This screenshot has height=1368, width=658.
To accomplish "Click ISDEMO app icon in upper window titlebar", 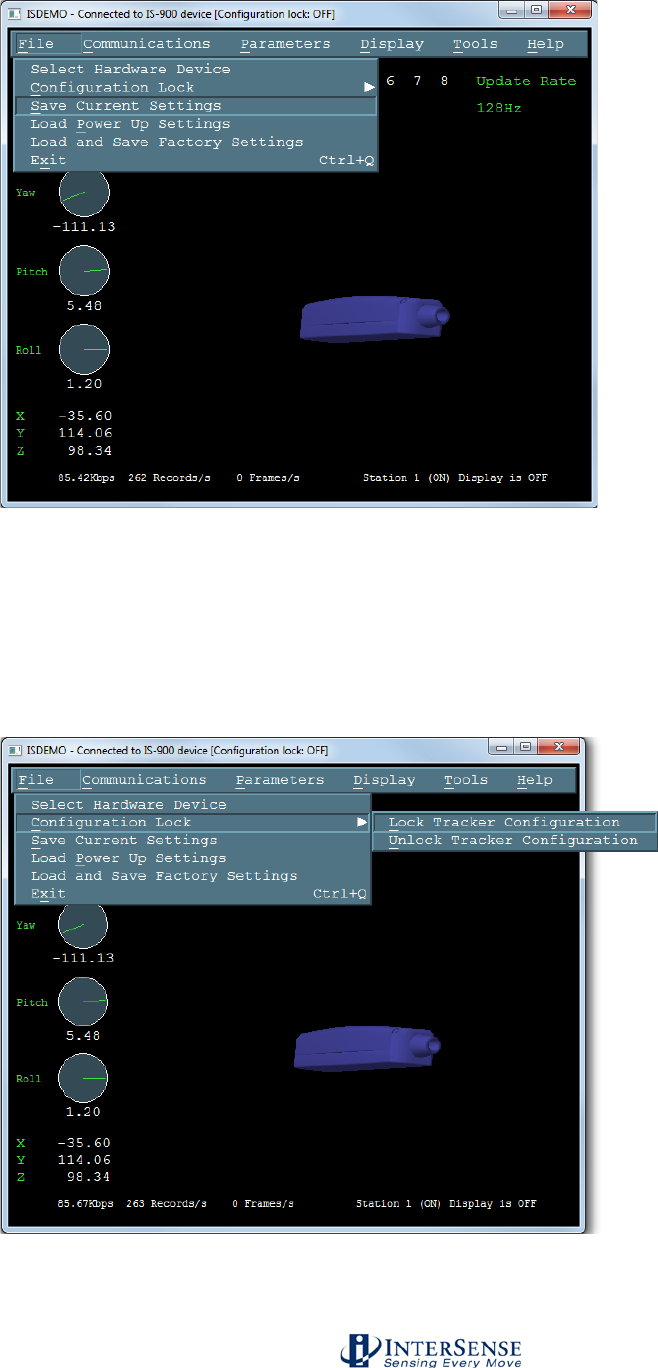I will (13, 13).
